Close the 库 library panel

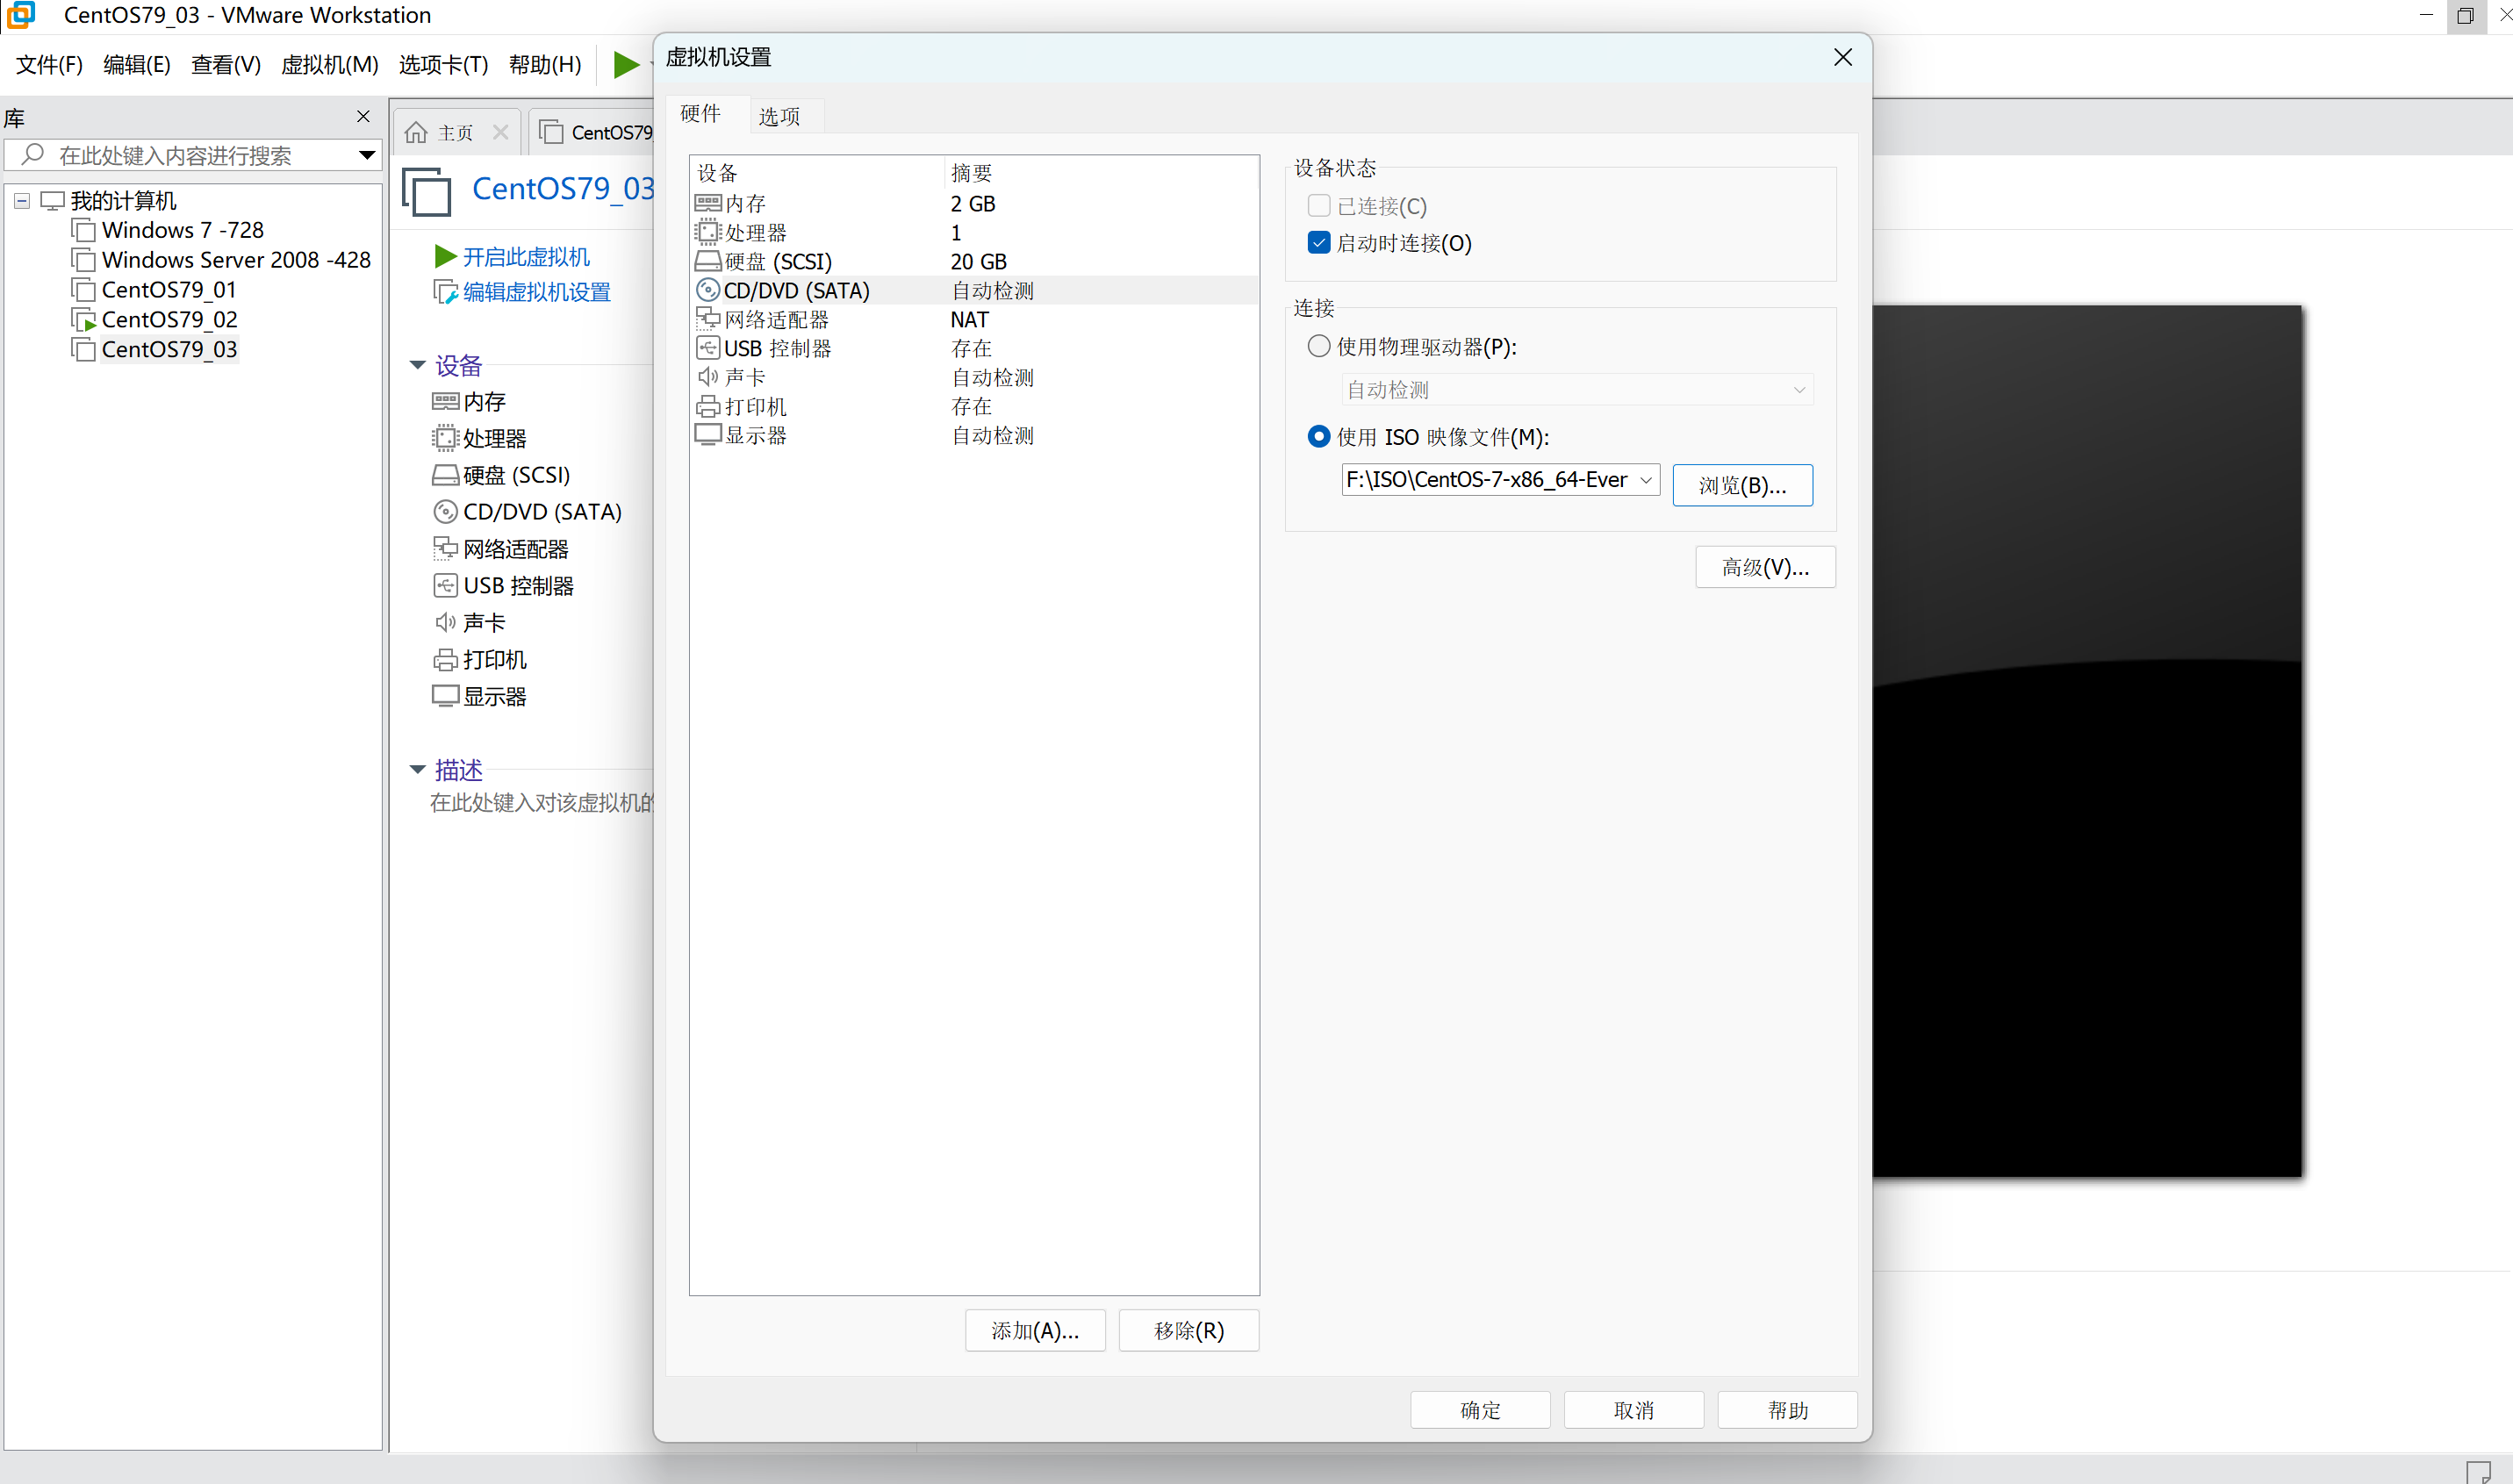click(363, 117)
